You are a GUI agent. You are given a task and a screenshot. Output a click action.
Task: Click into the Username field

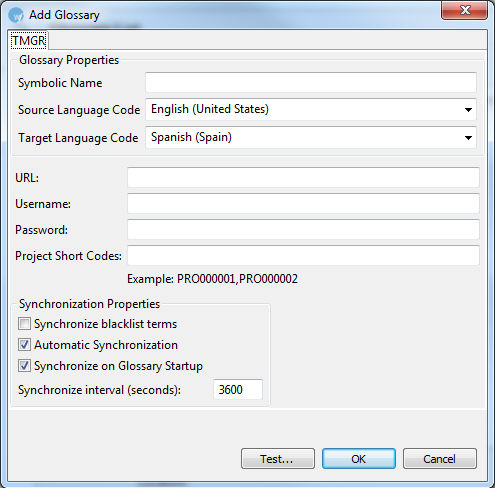click(x=303, y=203)
